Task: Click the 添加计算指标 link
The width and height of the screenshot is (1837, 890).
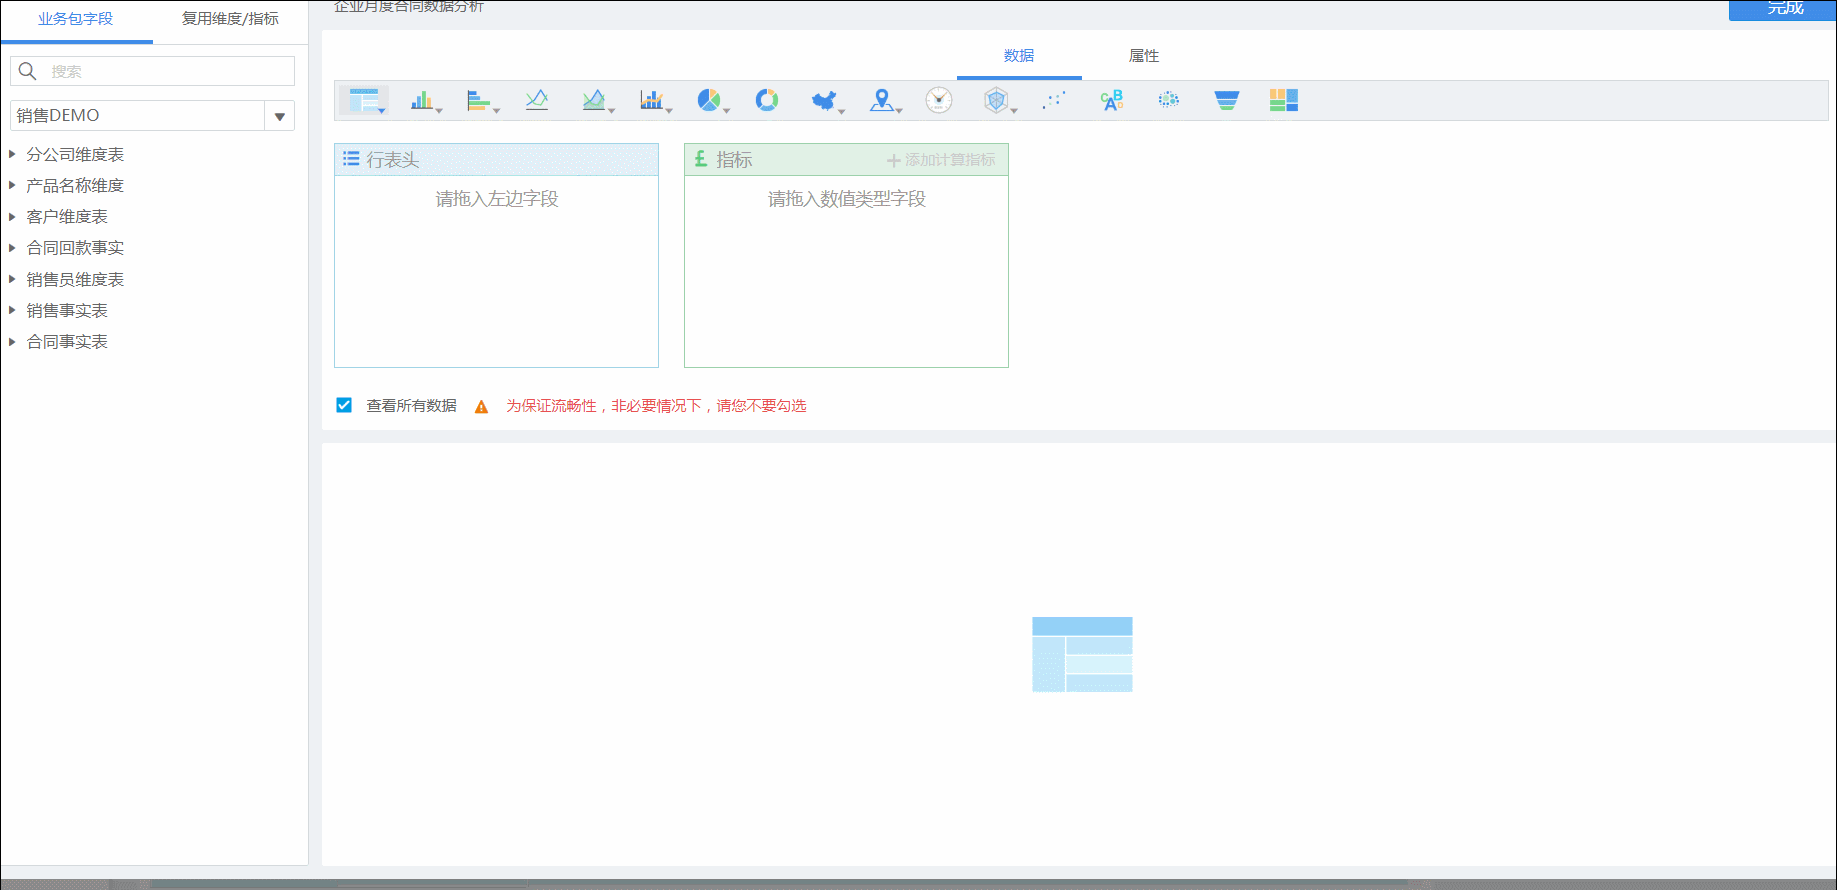Action: click(x=941, y=160)
